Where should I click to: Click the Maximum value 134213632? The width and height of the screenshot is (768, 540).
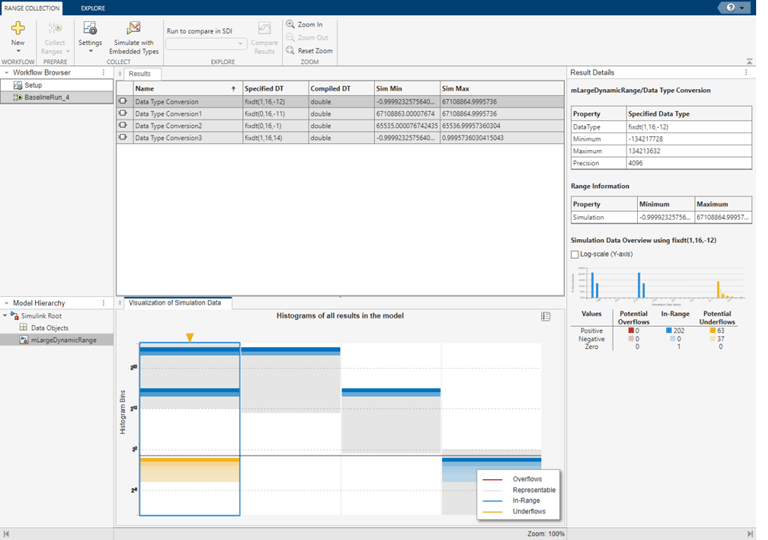[644, 151]
